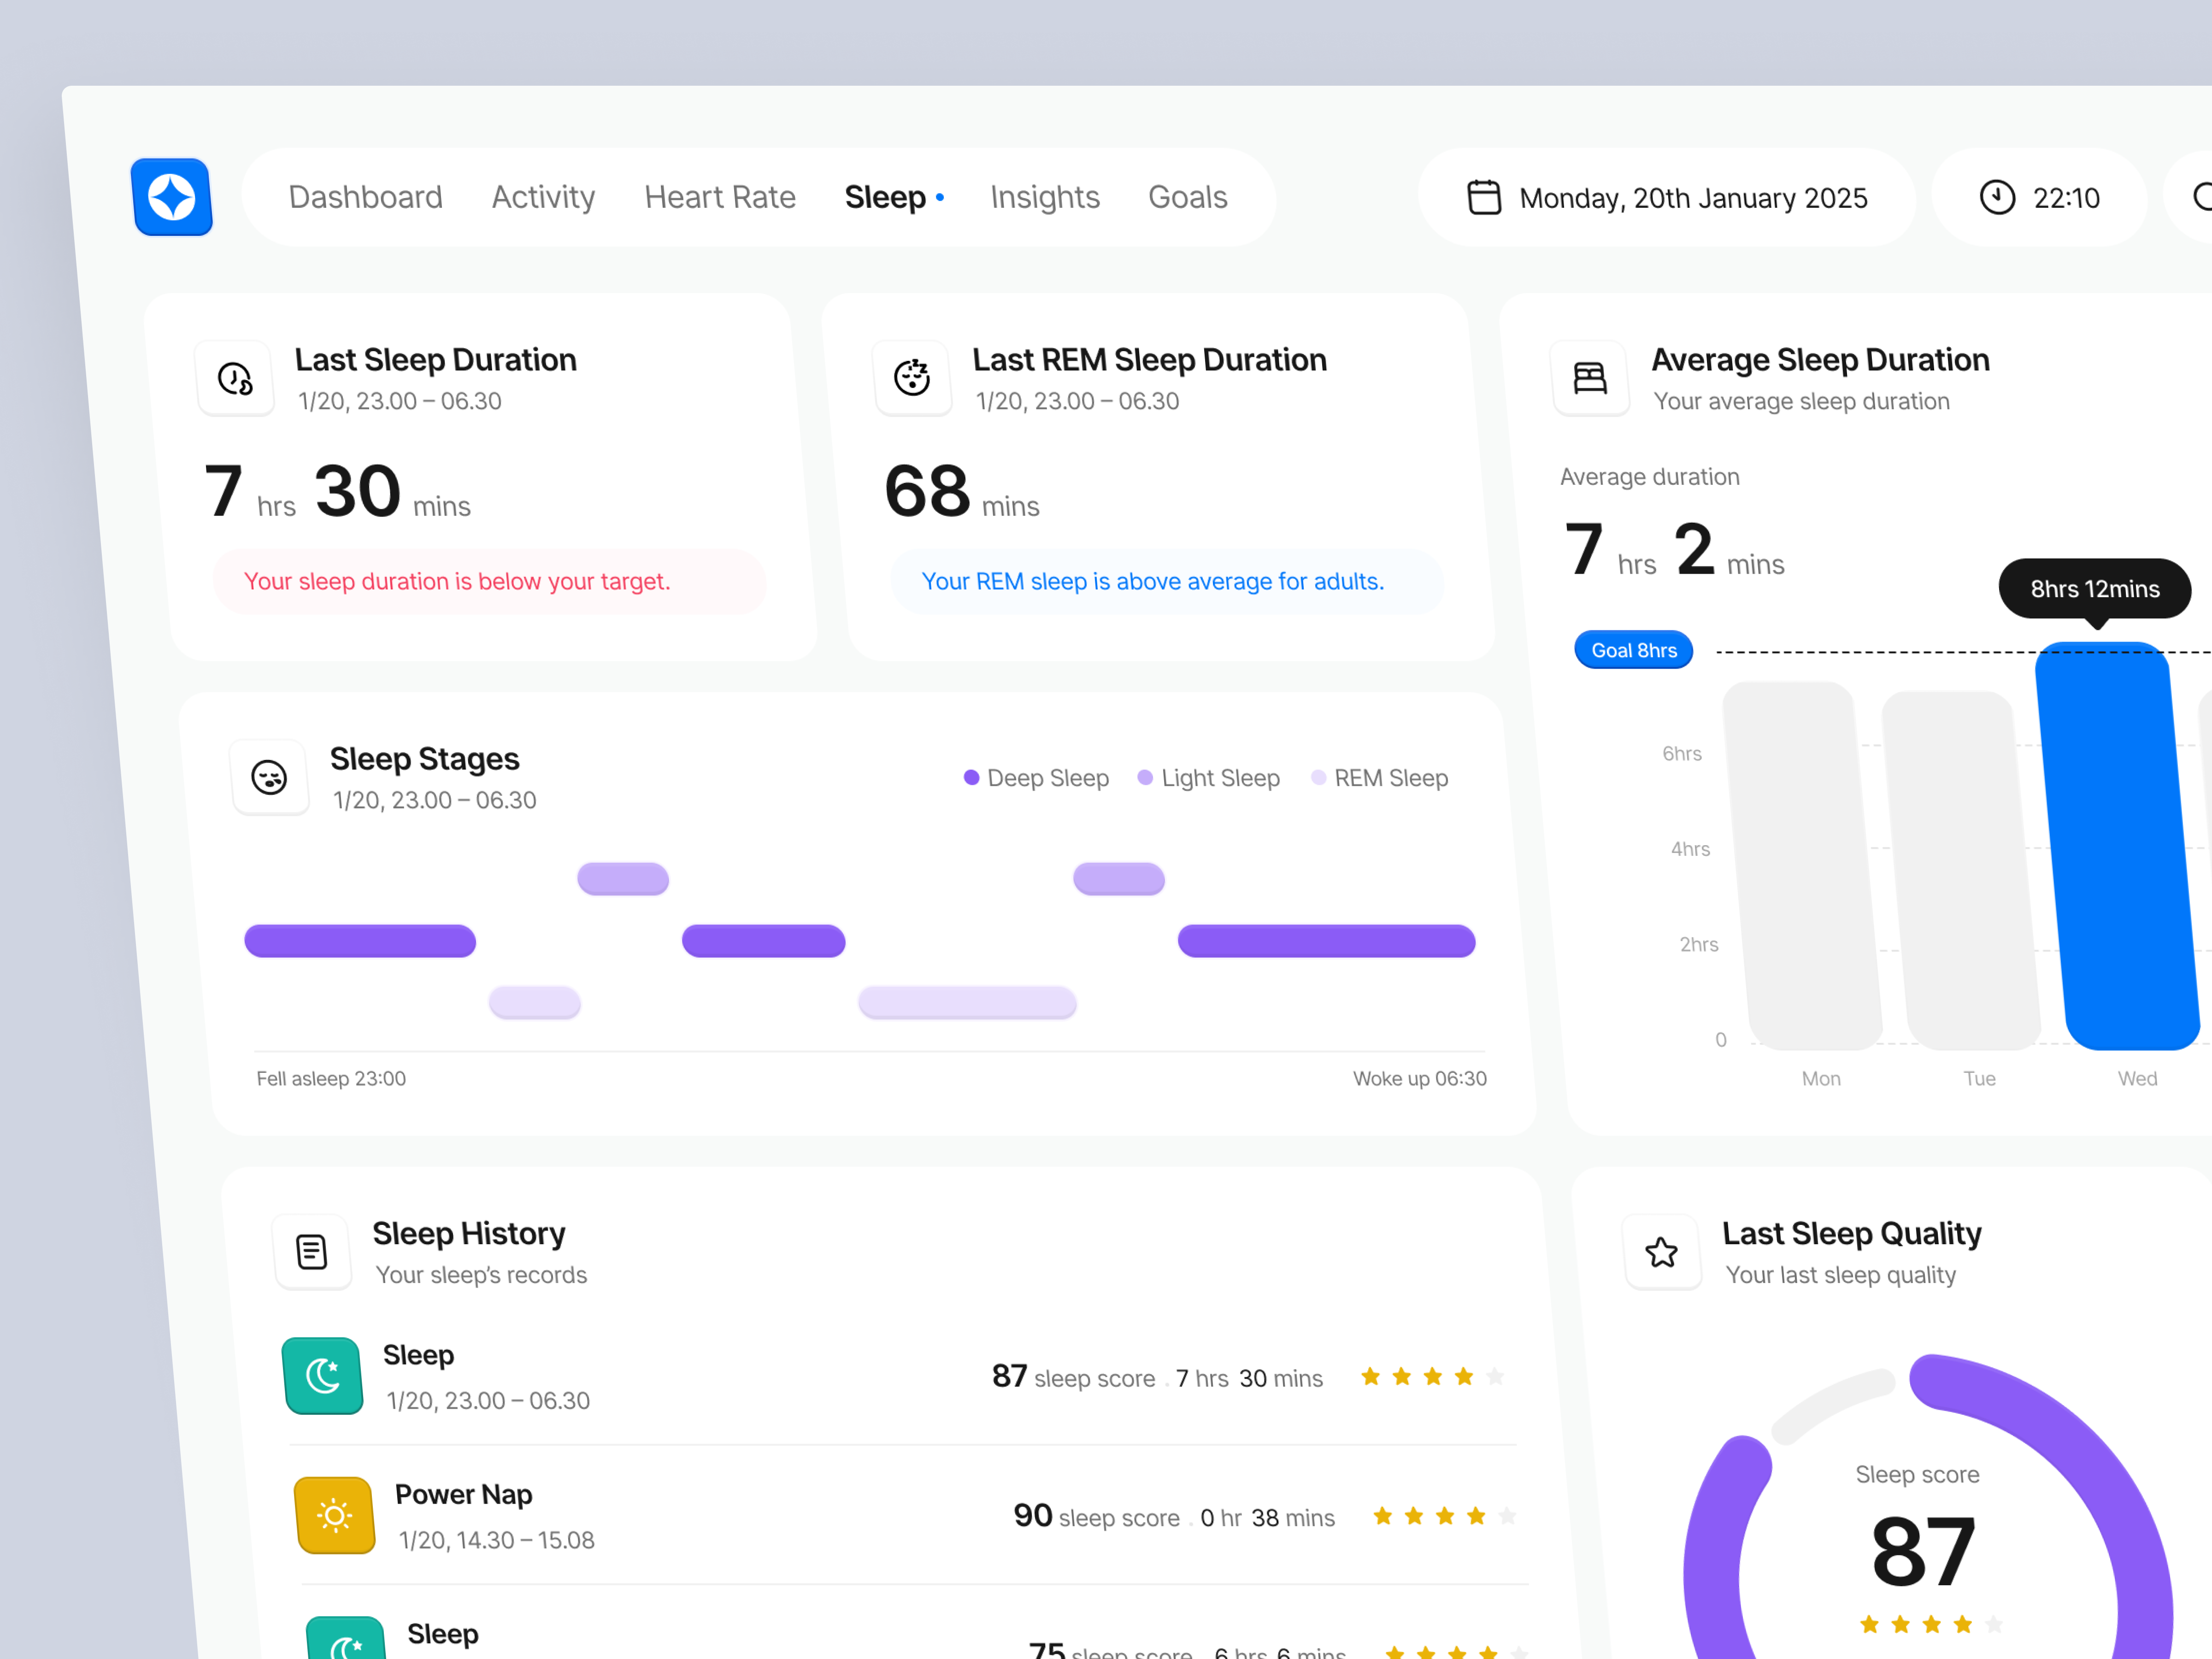Click the app logo icon

pos(171,196)
